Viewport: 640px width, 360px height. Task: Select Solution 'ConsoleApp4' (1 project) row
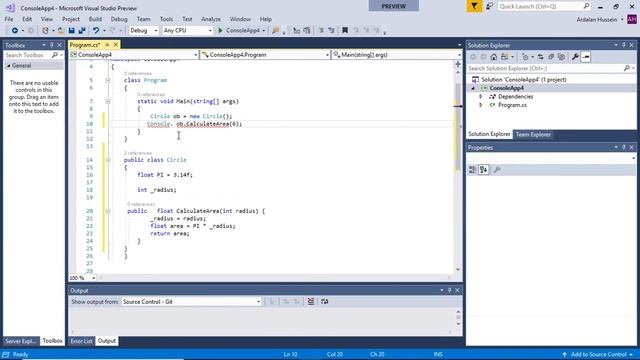[524, 80]
